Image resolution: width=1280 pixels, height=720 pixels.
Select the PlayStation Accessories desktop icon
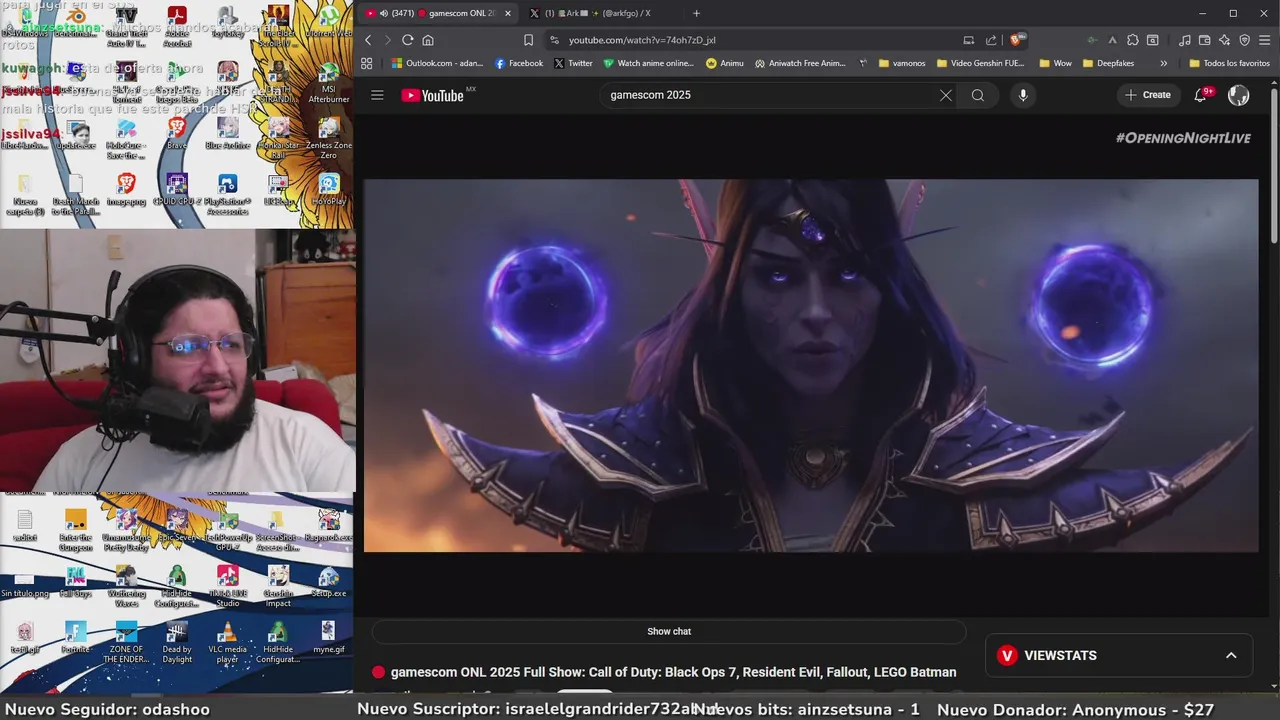click(x=228, y=194)
